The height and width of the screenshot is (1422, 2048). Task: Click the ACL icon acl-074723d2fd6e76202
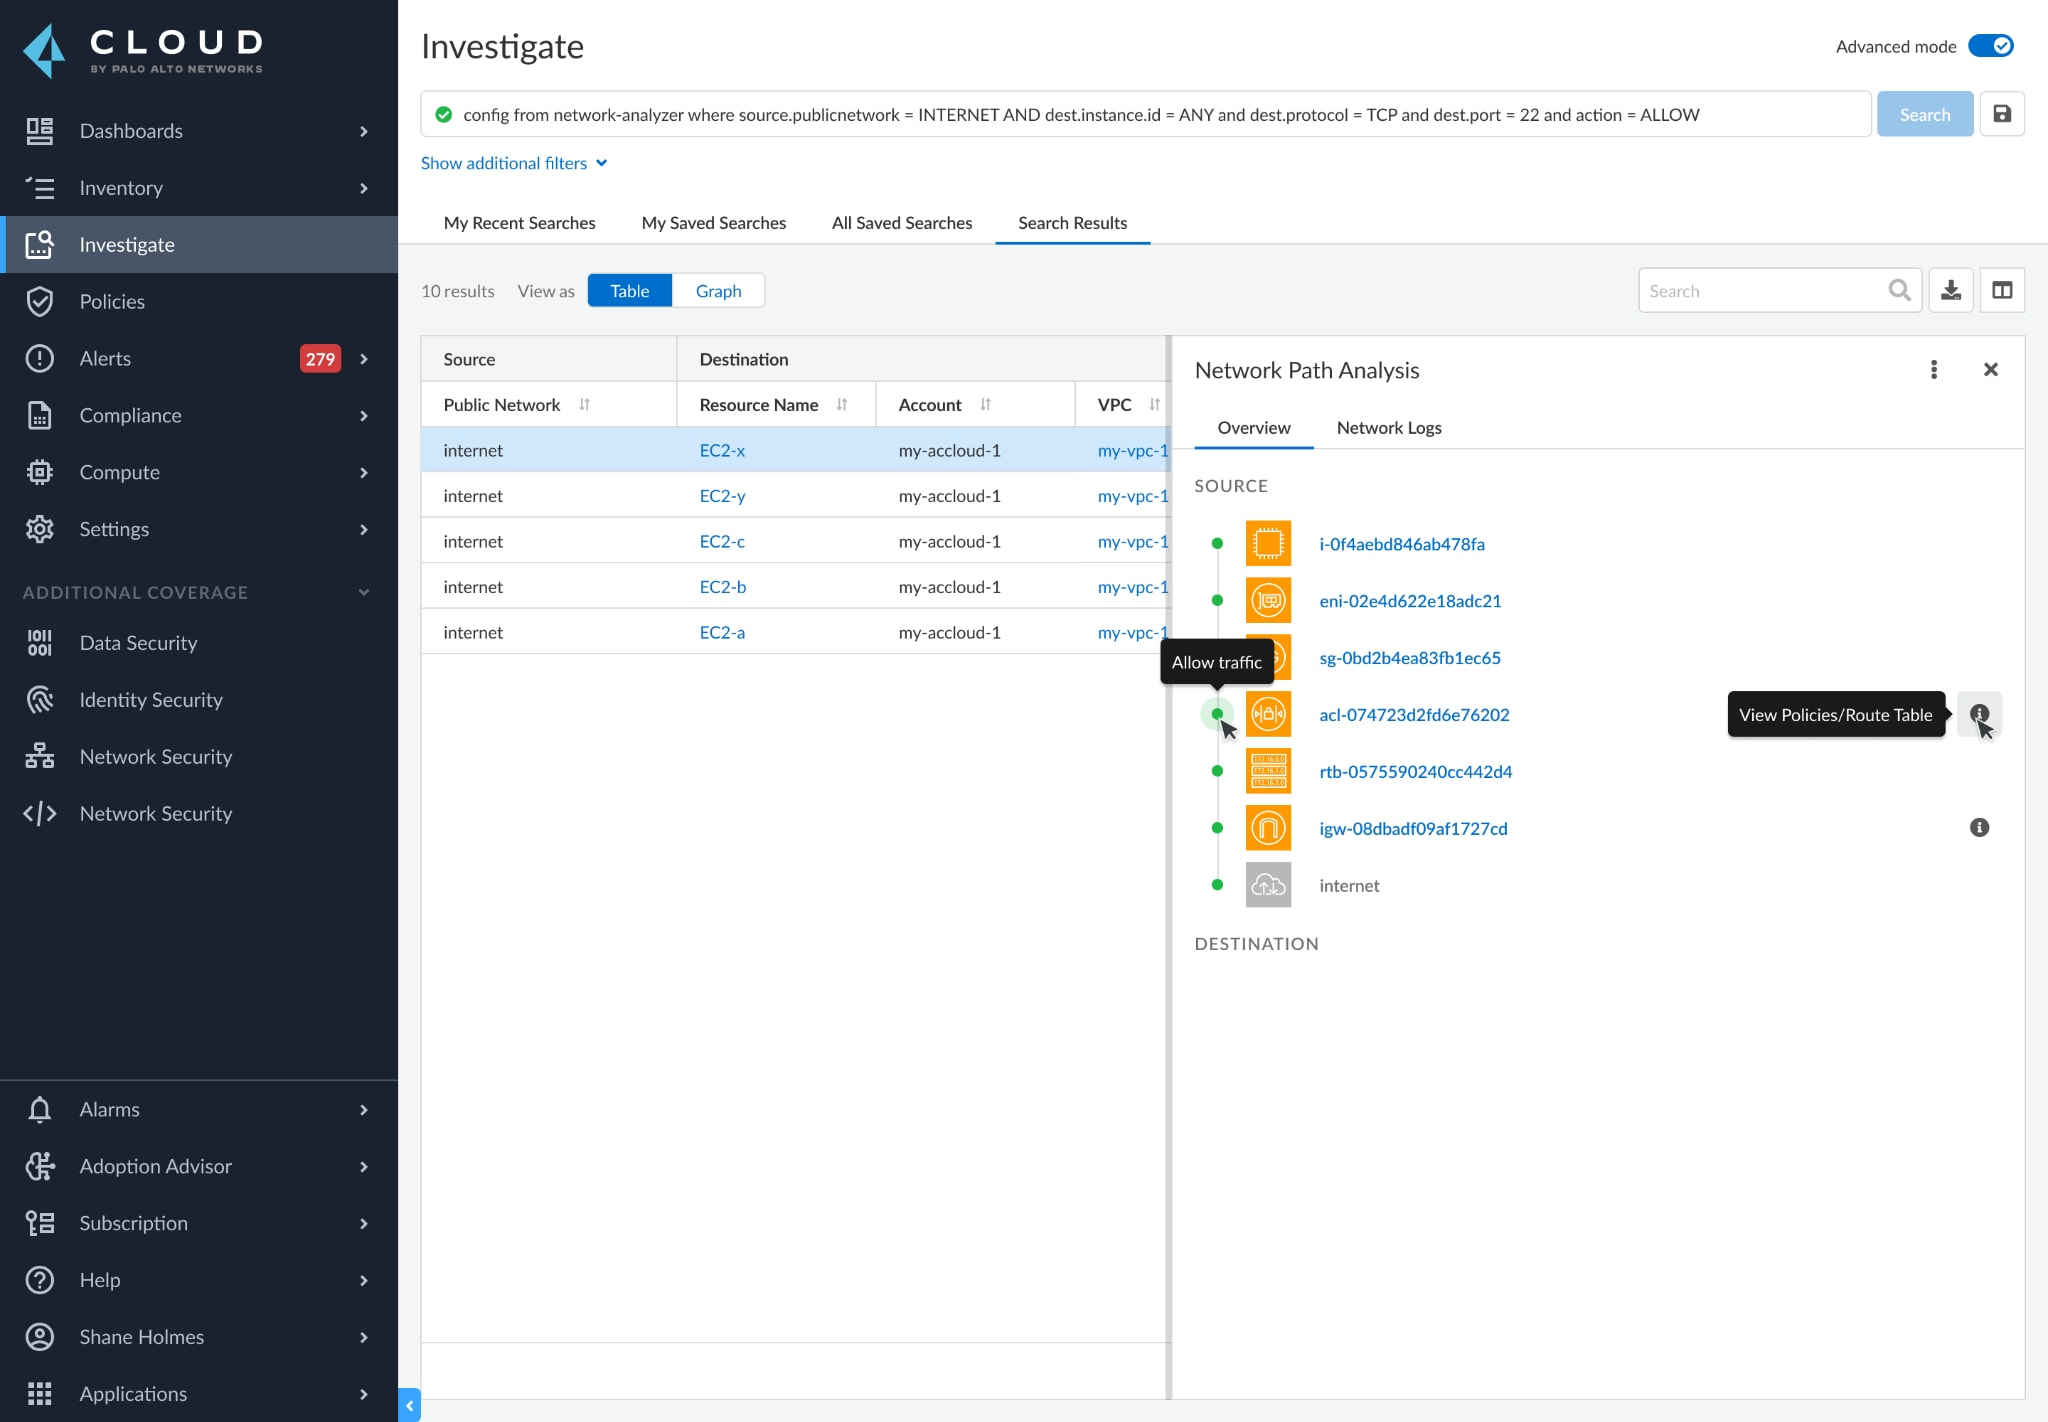(1268, 714)
